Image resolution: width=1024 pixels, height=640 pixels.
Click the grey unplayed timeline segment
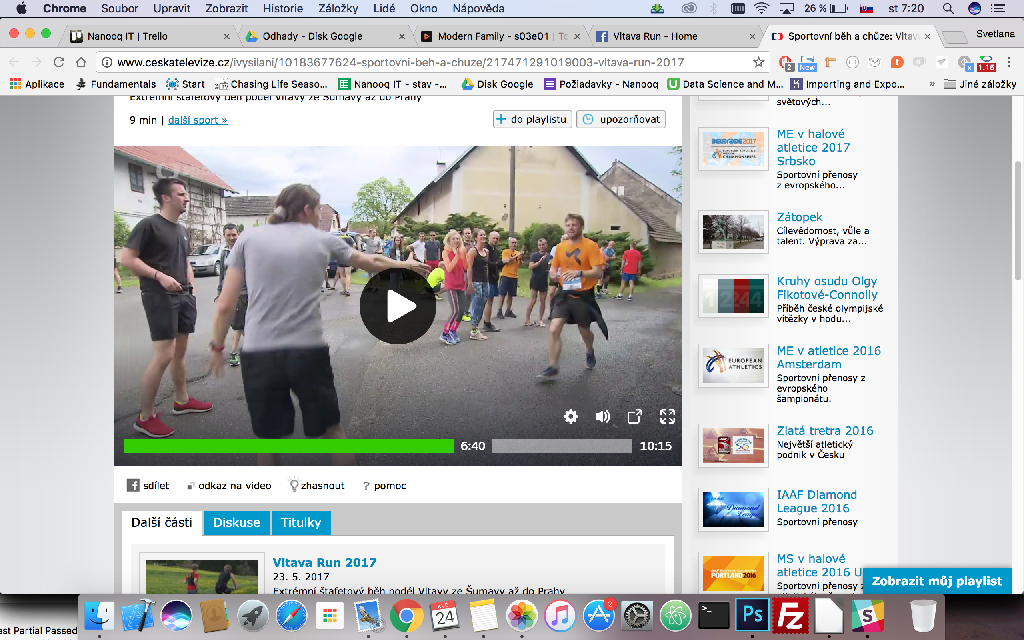click(562, 446)
